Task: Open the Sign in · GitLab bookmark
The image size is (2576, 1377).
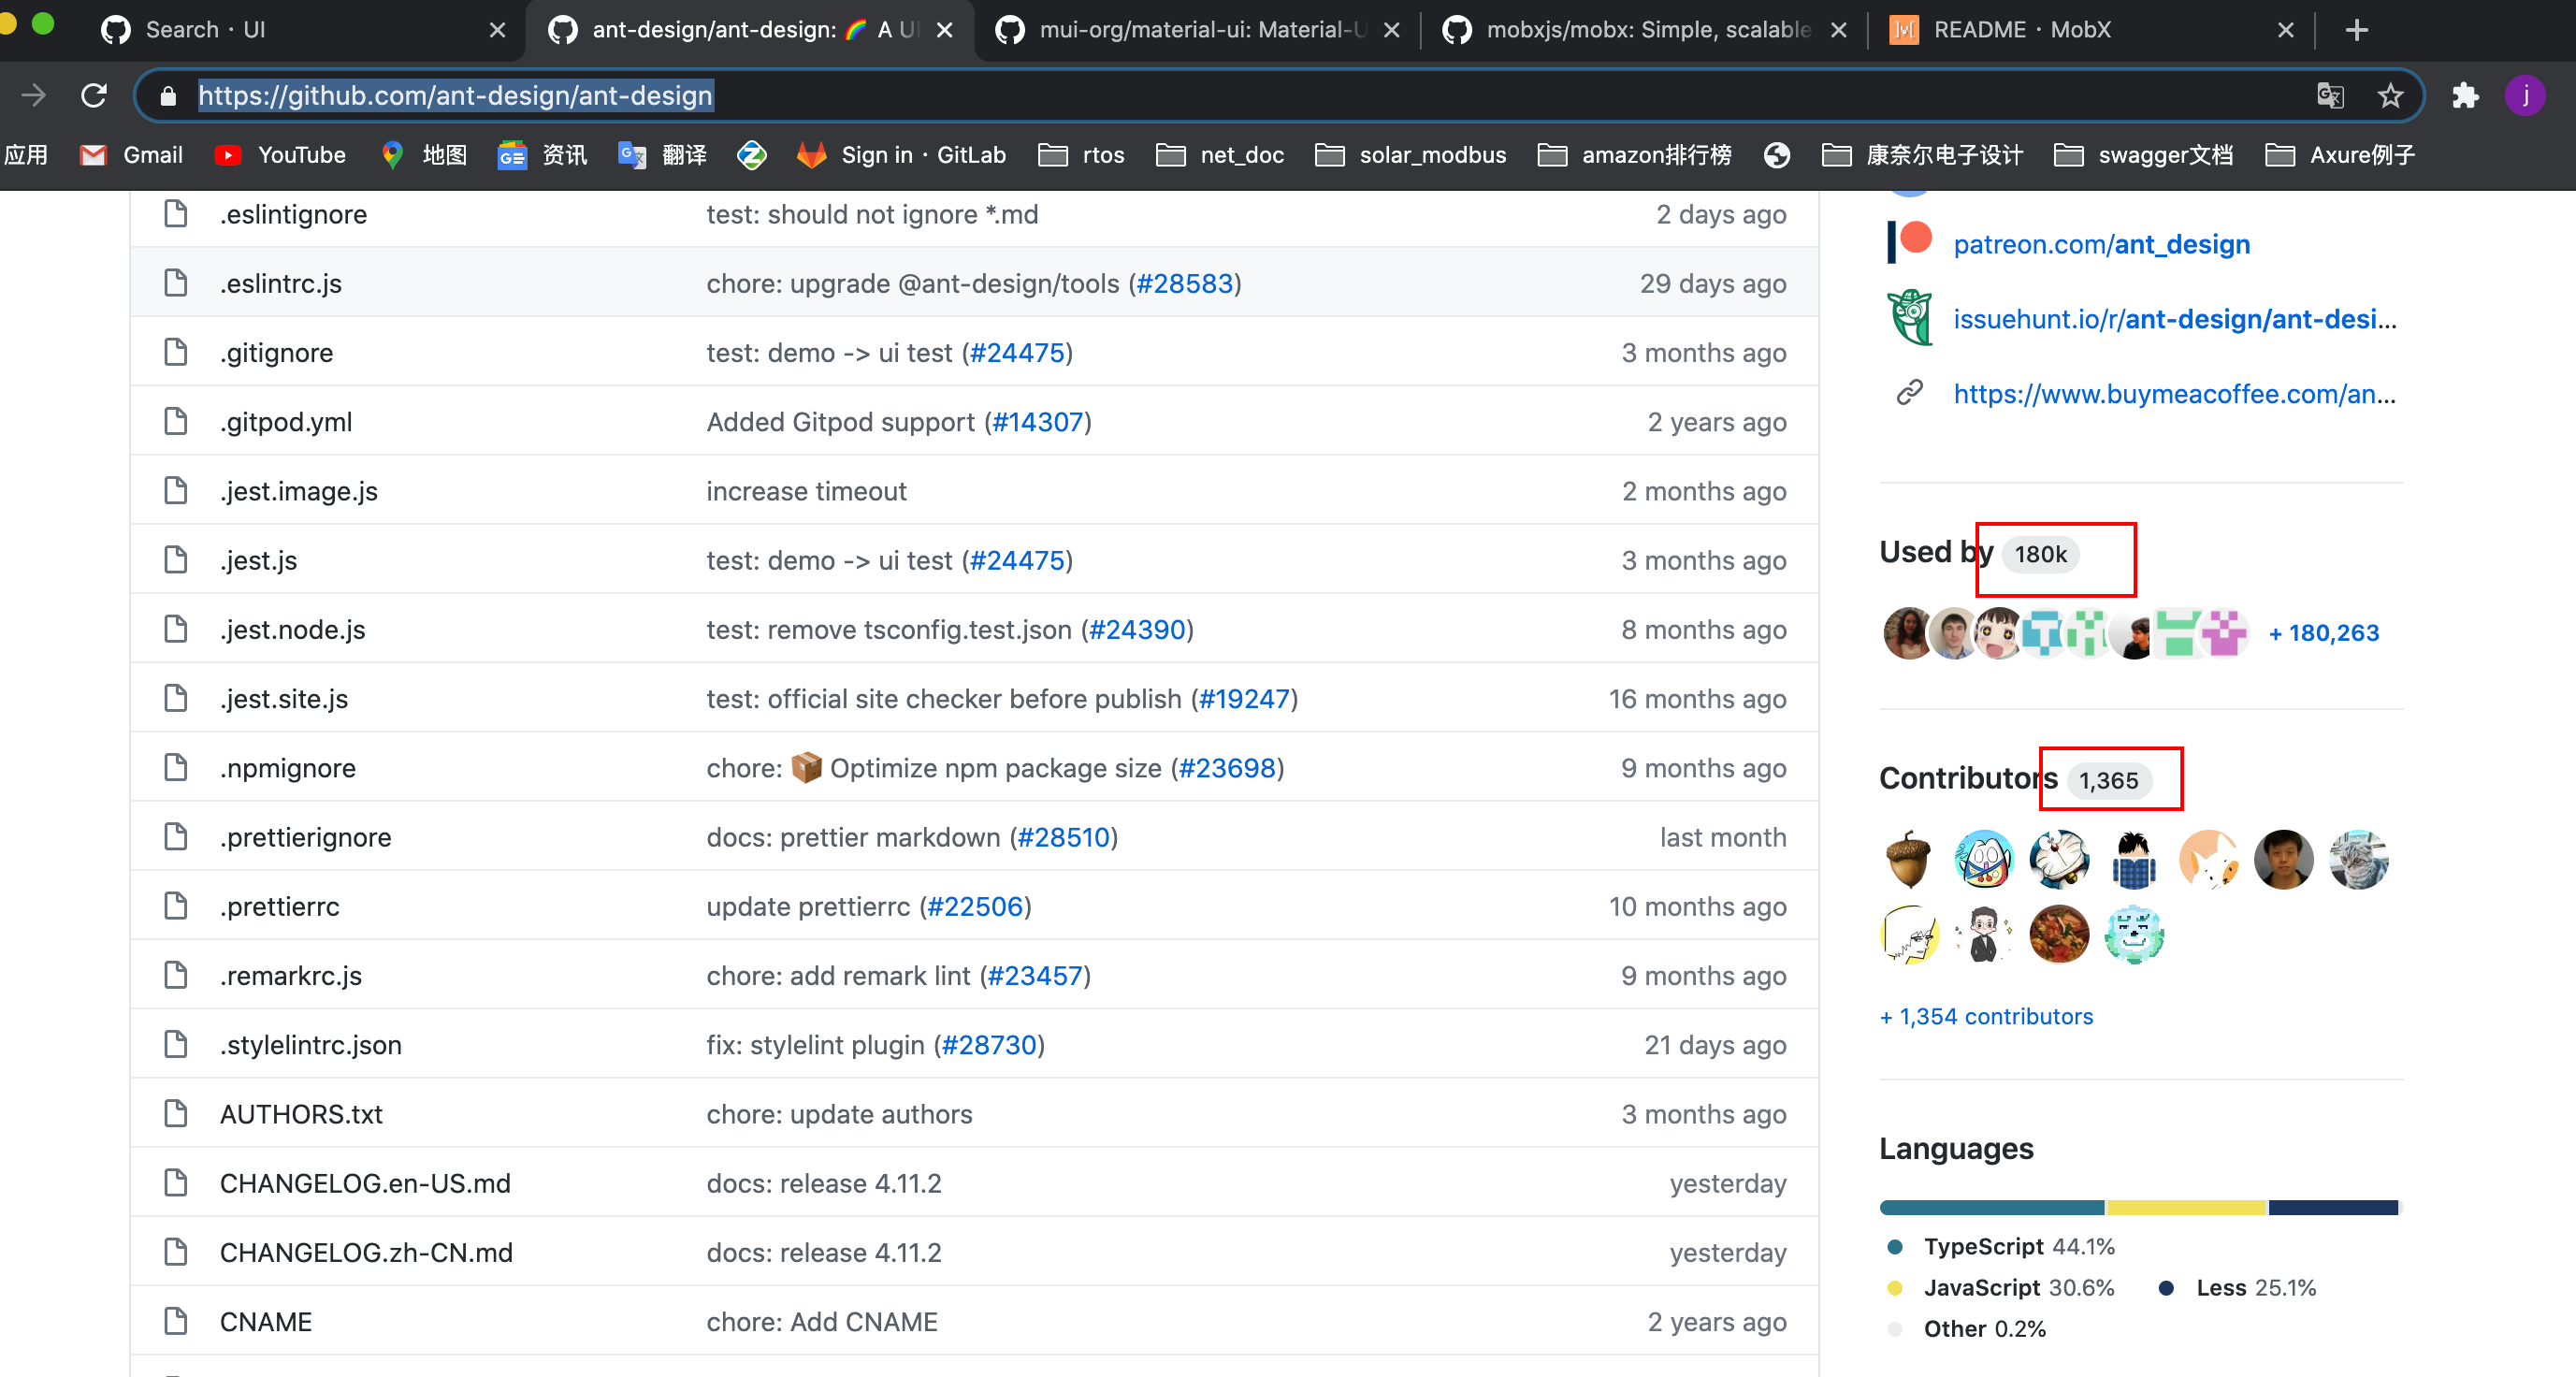Action: point(901,155)
